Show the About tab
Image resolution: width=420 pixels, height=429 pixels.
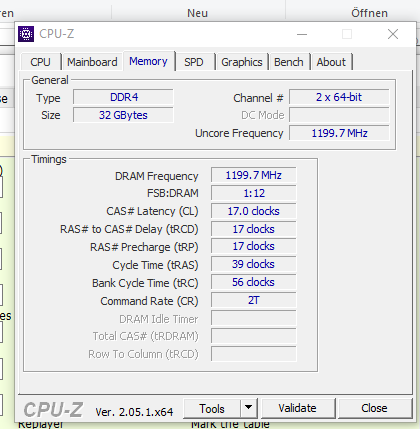[x=331, y=62]
